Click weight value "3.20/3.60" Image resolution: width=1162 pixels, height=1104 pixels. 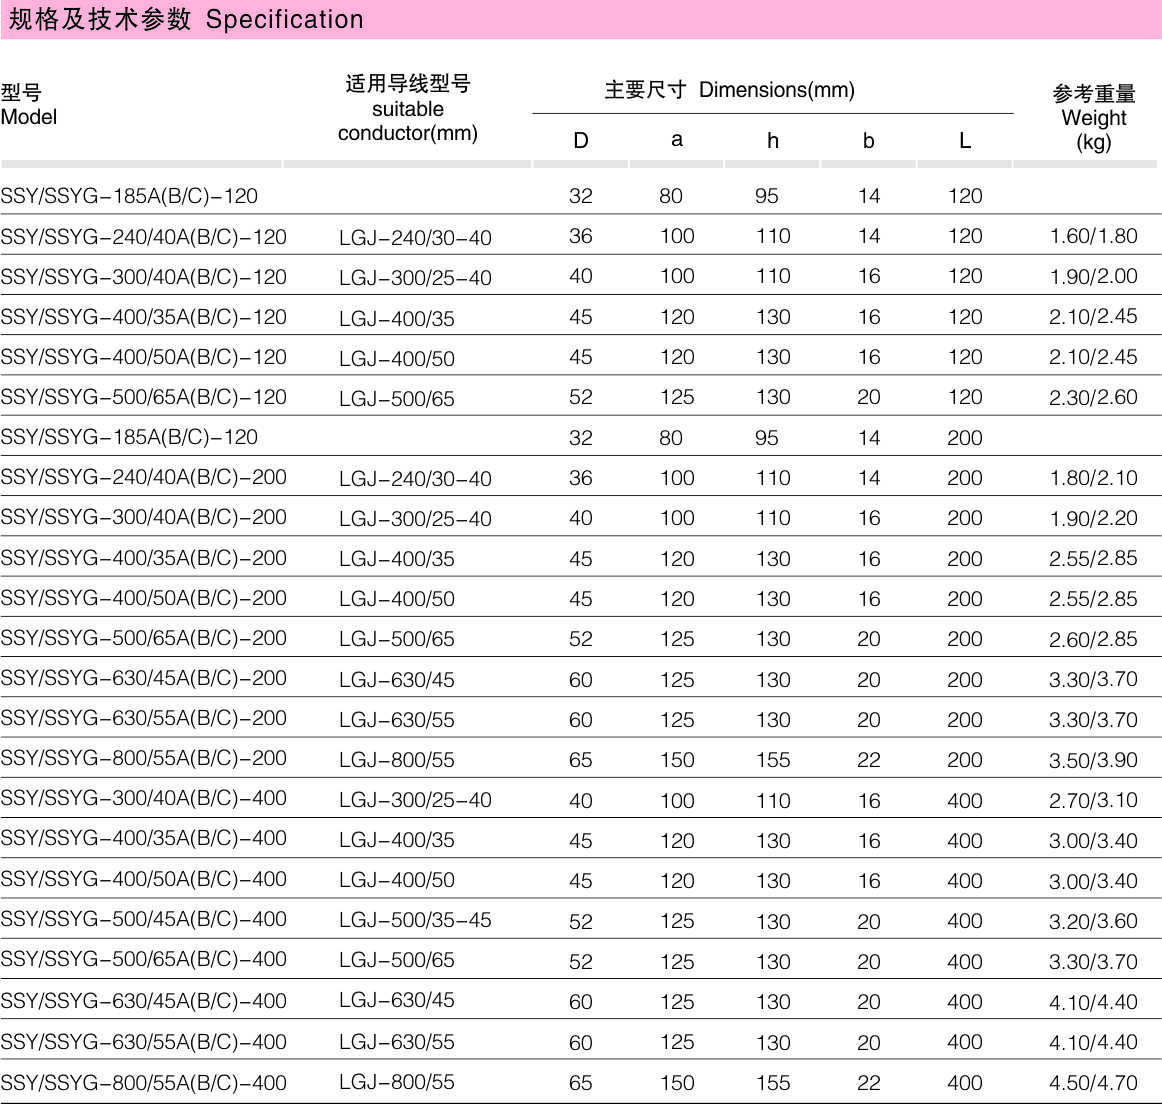(1093, 921)
